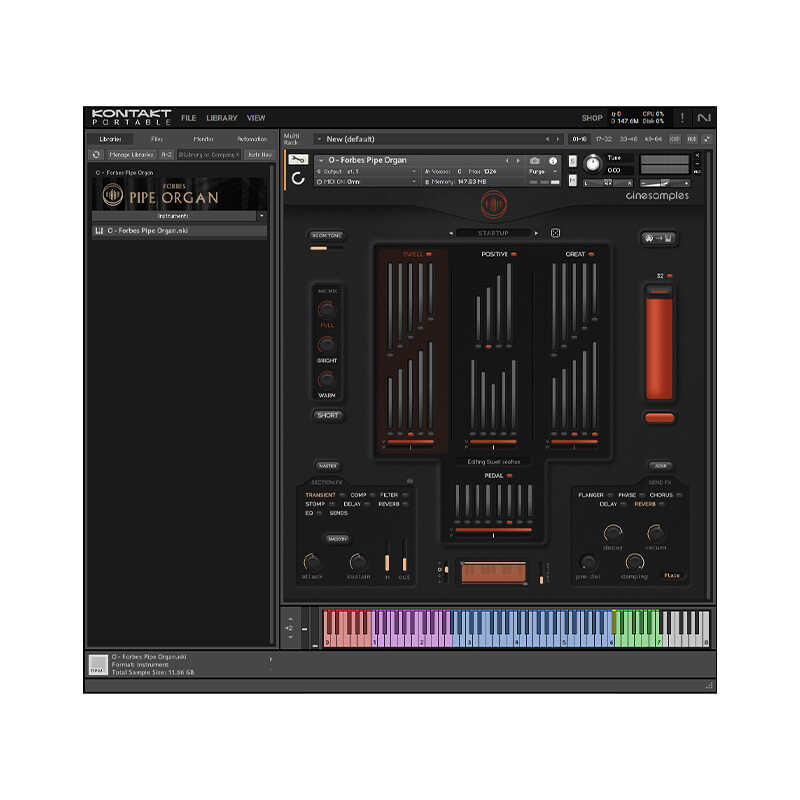Click the circular reload icon below the wrench
The image size is (800, 800).
click(x=298, y=178)
